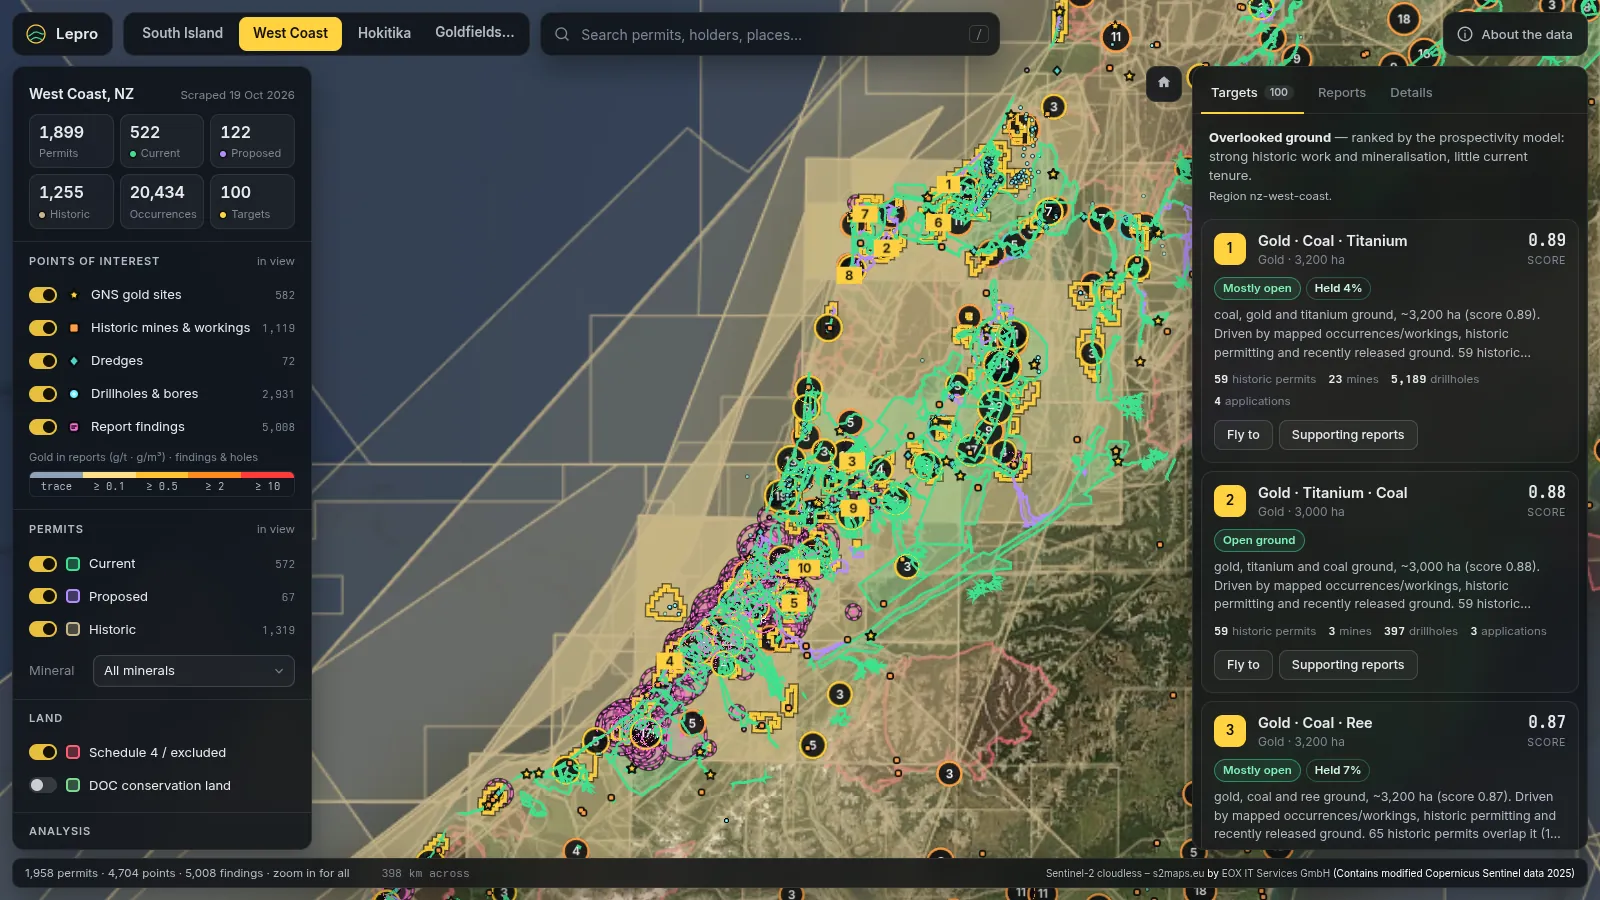The height and width of the screenshot is (900, 1600).
Task: Select Goldfields region tab
Action: point(475,33)
